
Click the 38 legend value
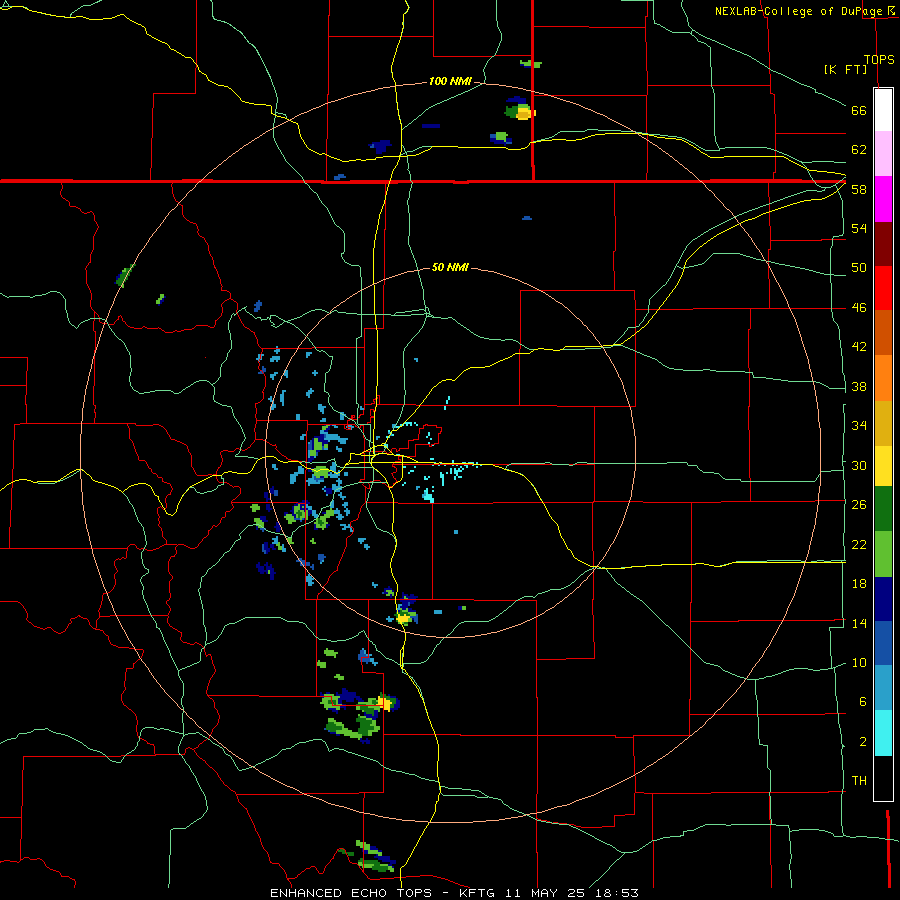coord(859,386)
